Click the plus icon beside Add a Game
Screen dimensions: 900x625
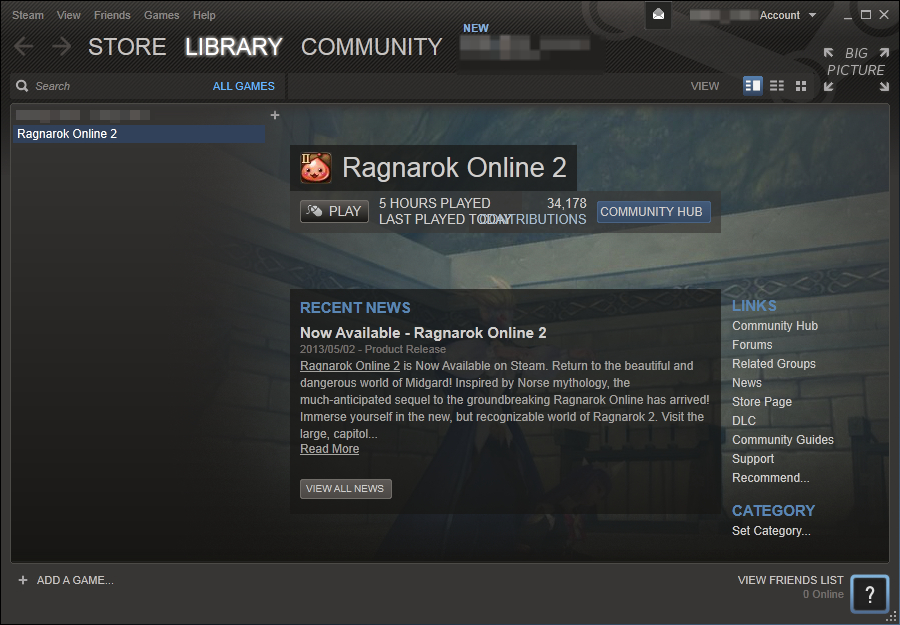(x=23, y=580)
